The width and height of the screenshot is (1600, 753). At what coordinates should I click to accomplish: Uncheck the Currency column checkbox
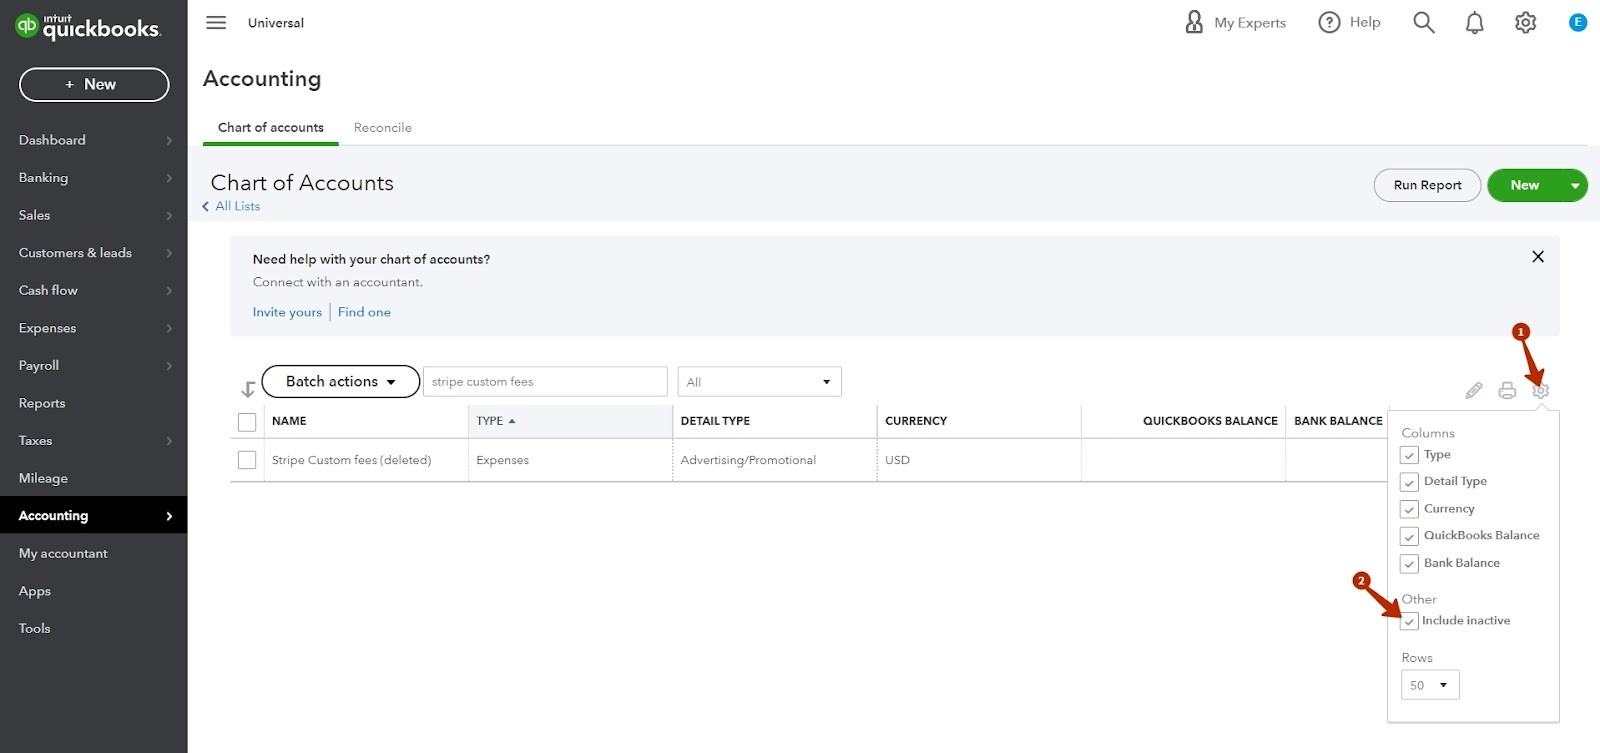(x=1409, y=509)
